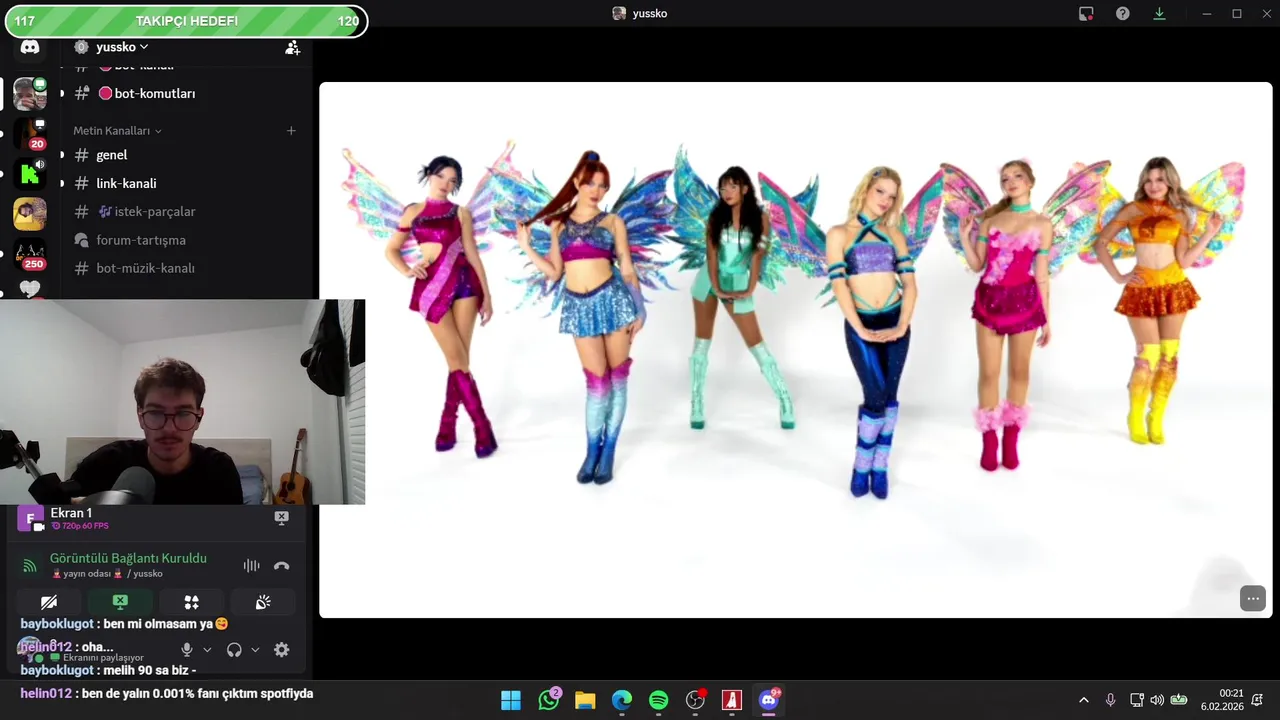
Task: Open the Windows Start menu
Action: (x=511, y=700)
